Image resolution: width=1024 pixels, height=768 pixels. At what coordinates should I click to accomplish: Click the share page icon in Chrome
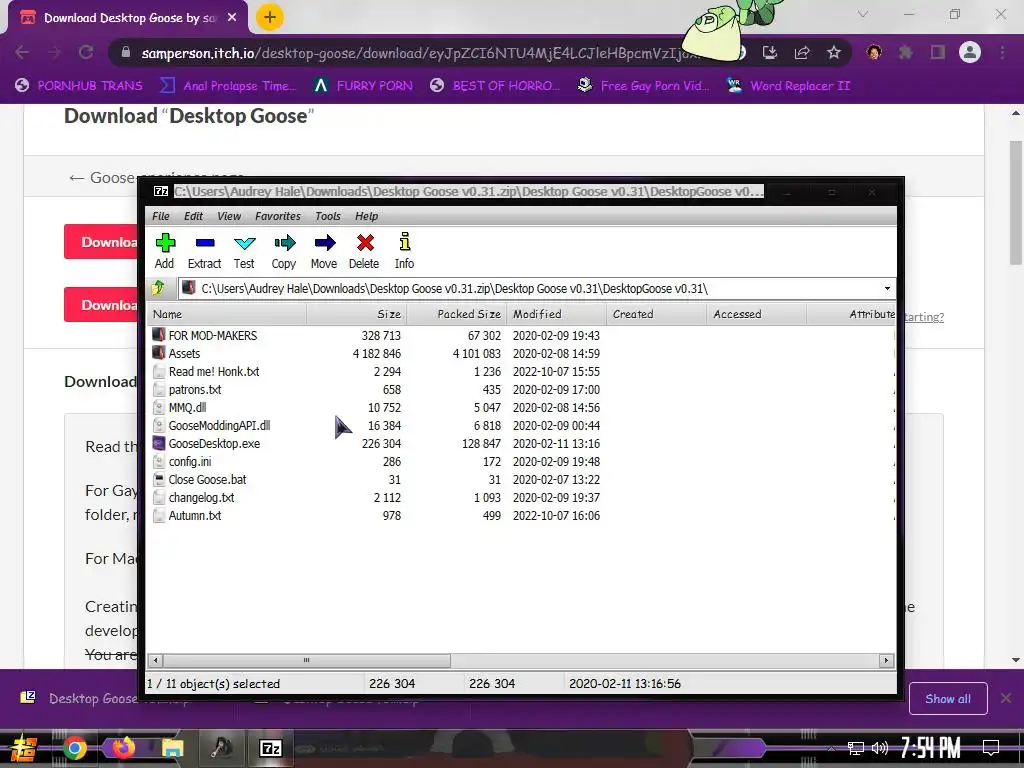(x=802, y=52)
